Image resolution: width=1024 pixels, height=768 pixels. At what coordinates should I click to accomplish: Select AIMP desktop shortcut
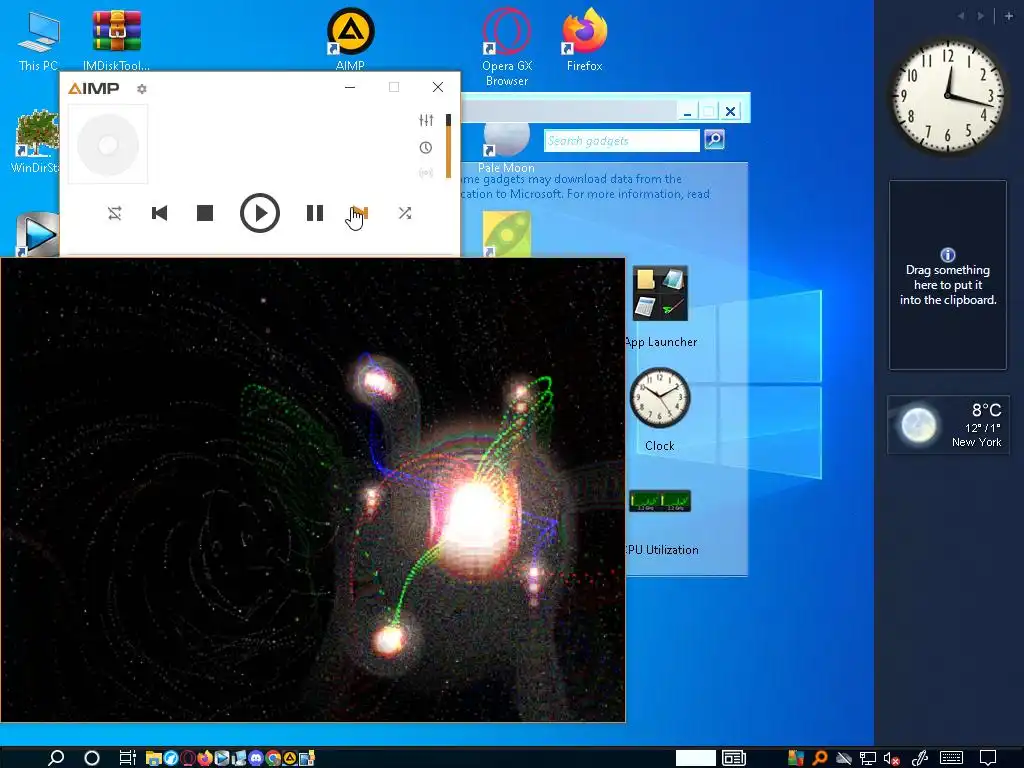point(350,39)
